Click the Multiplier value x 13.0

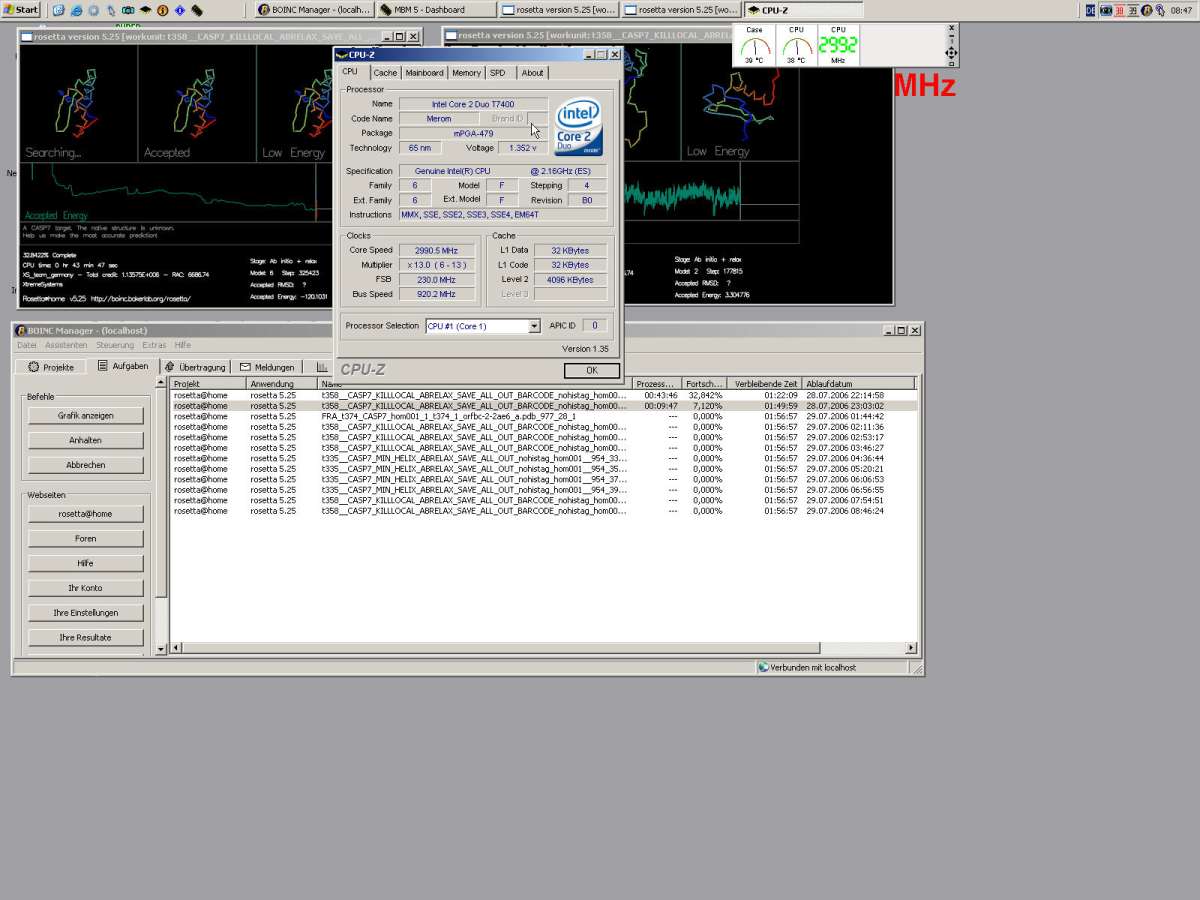tap(437, 265)
